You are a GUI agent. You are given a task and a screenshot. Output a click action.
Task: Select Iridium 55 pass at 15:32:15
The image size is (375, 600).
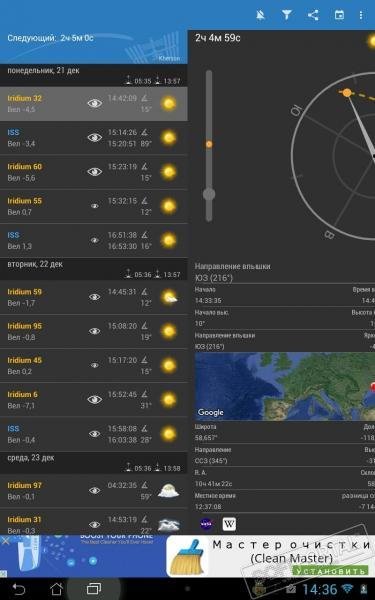click(94, 206)
